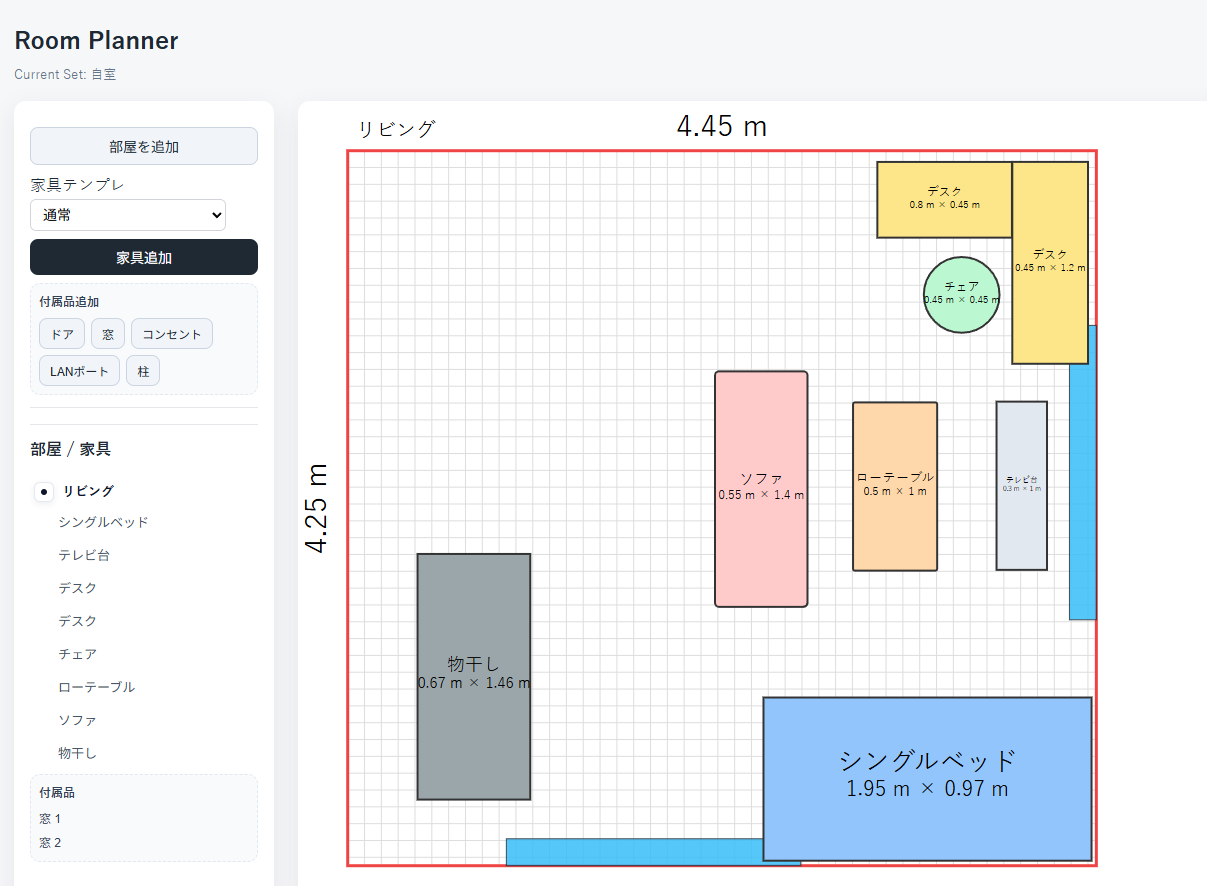Click the リビング label above the room

[397, 129]
